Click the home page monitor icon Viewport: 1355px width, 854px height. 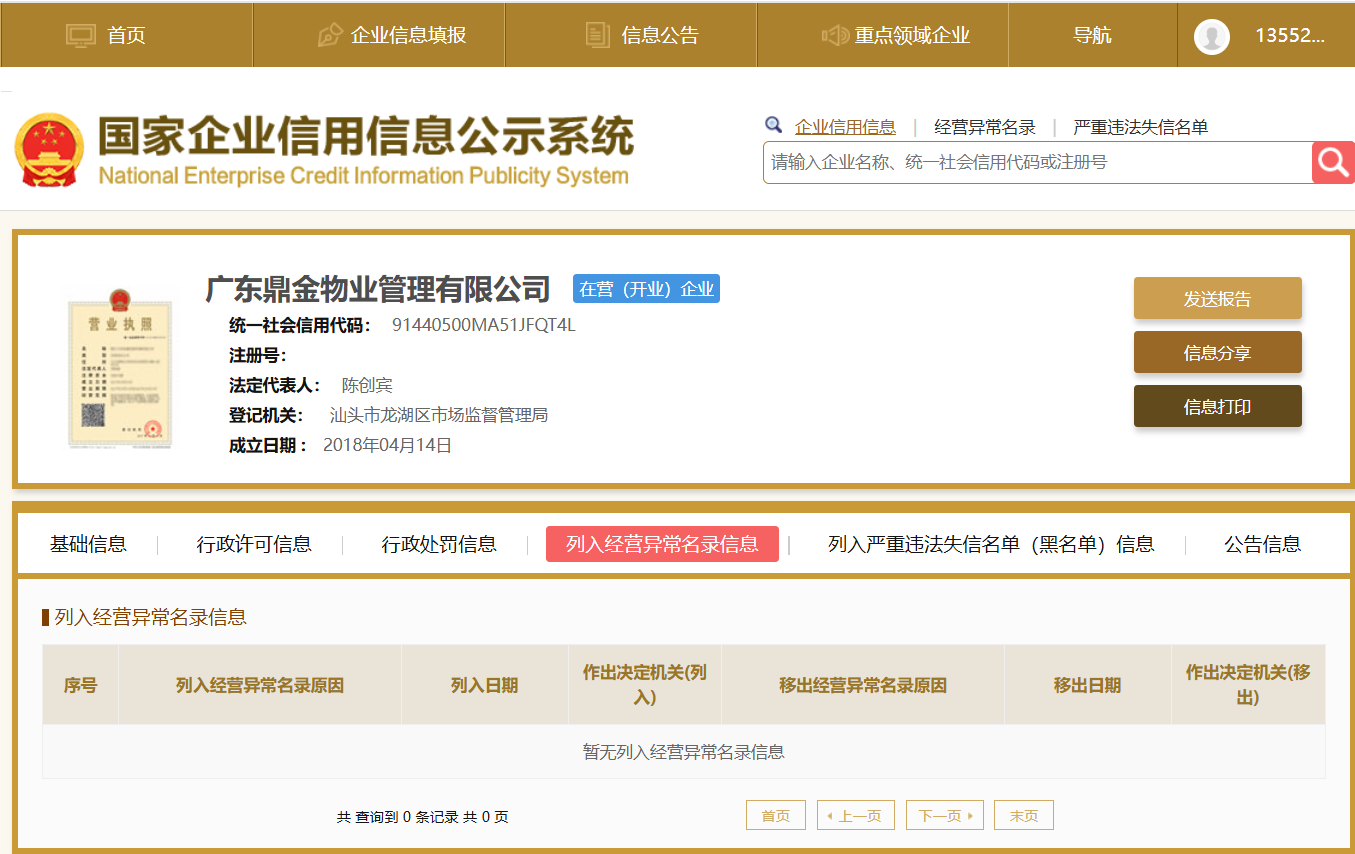[80, 35]
